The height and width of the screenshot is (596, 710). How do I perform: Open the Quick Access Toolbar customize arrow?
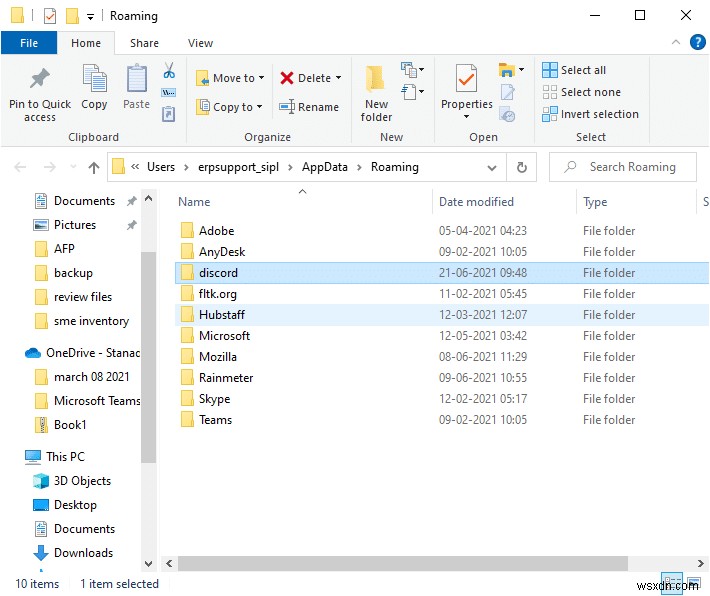[x=91, y=17]
